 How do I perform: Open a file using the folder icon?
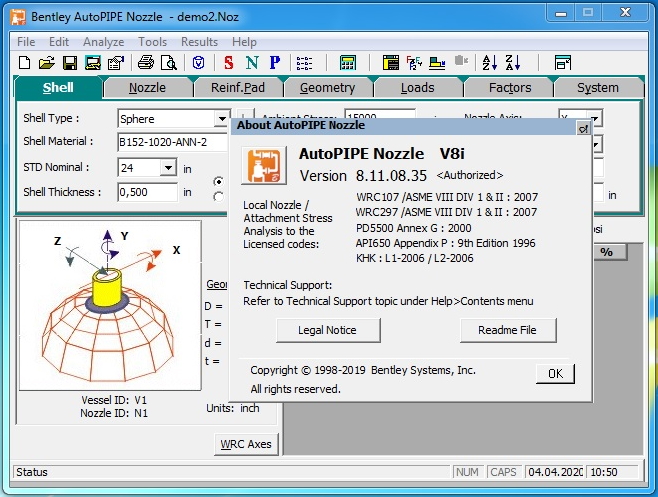(x=47, y=63)
